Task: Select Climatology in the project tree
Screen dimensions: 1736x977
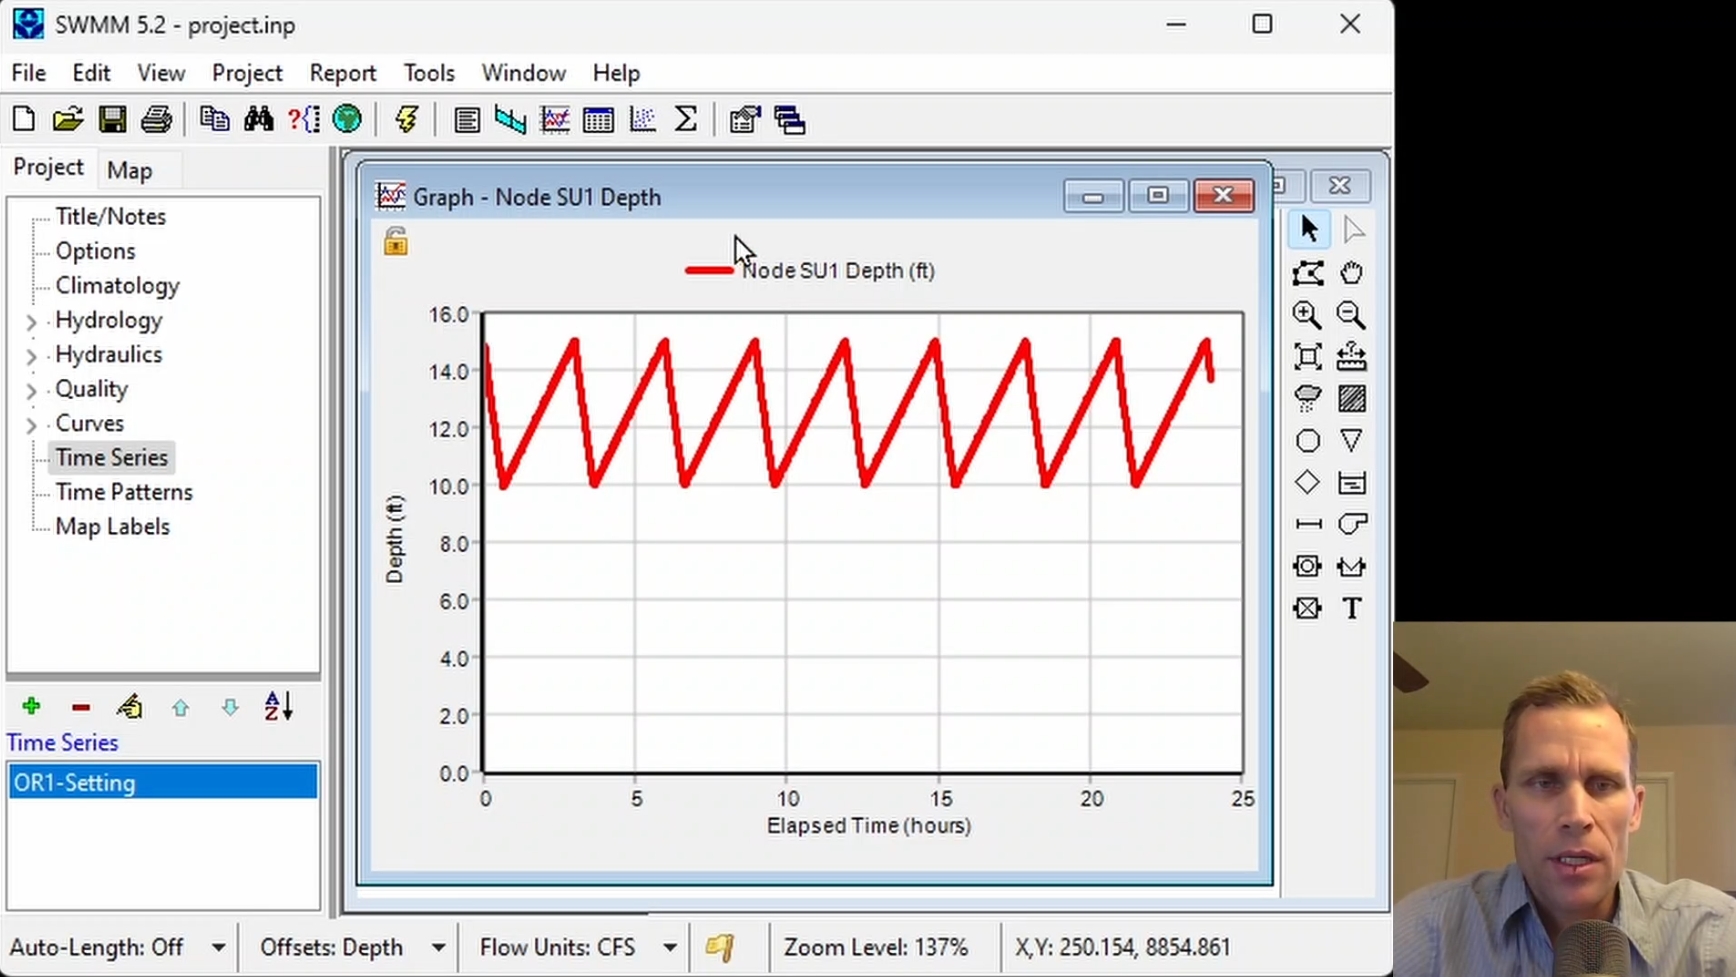Action: (x=117, y=286)
